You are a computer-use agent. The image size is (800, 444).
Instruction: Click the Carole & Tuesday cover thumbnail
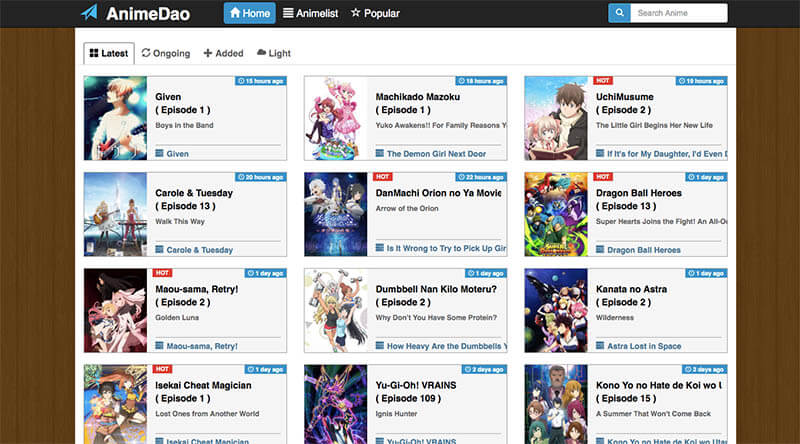click(115, 214)
